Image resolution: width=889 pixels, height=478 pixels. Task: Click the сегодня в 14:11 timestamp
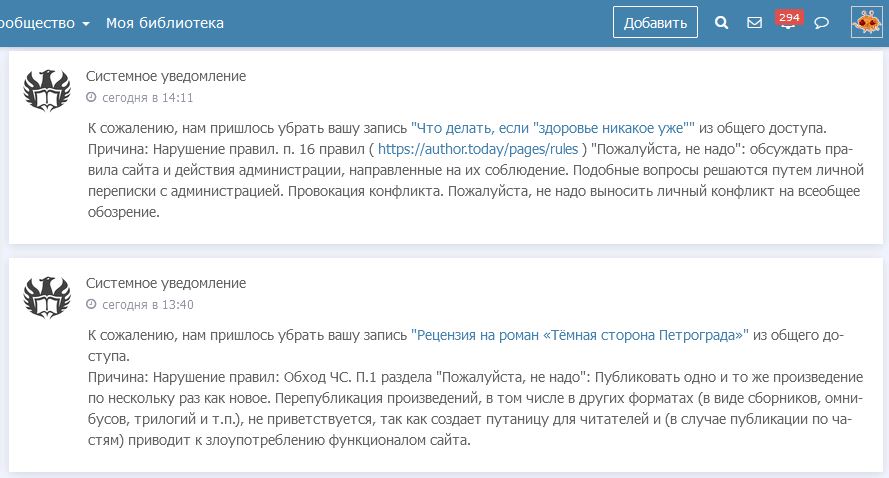tap(147, 98)
